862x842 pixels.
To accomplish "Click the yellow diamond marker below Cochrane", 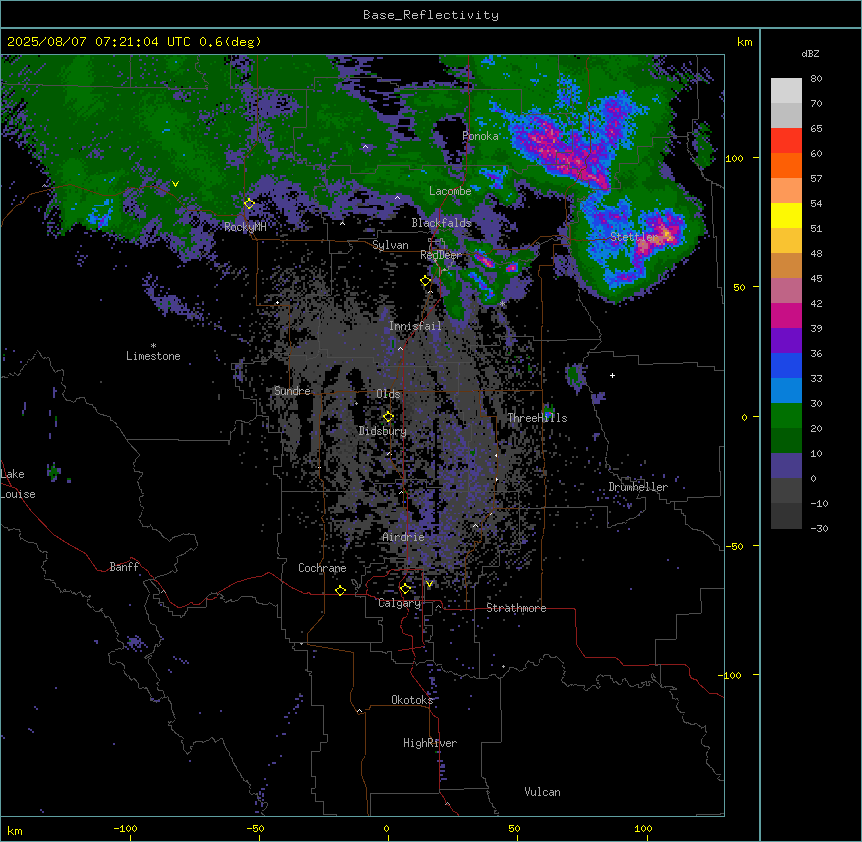I will (340, 590).
